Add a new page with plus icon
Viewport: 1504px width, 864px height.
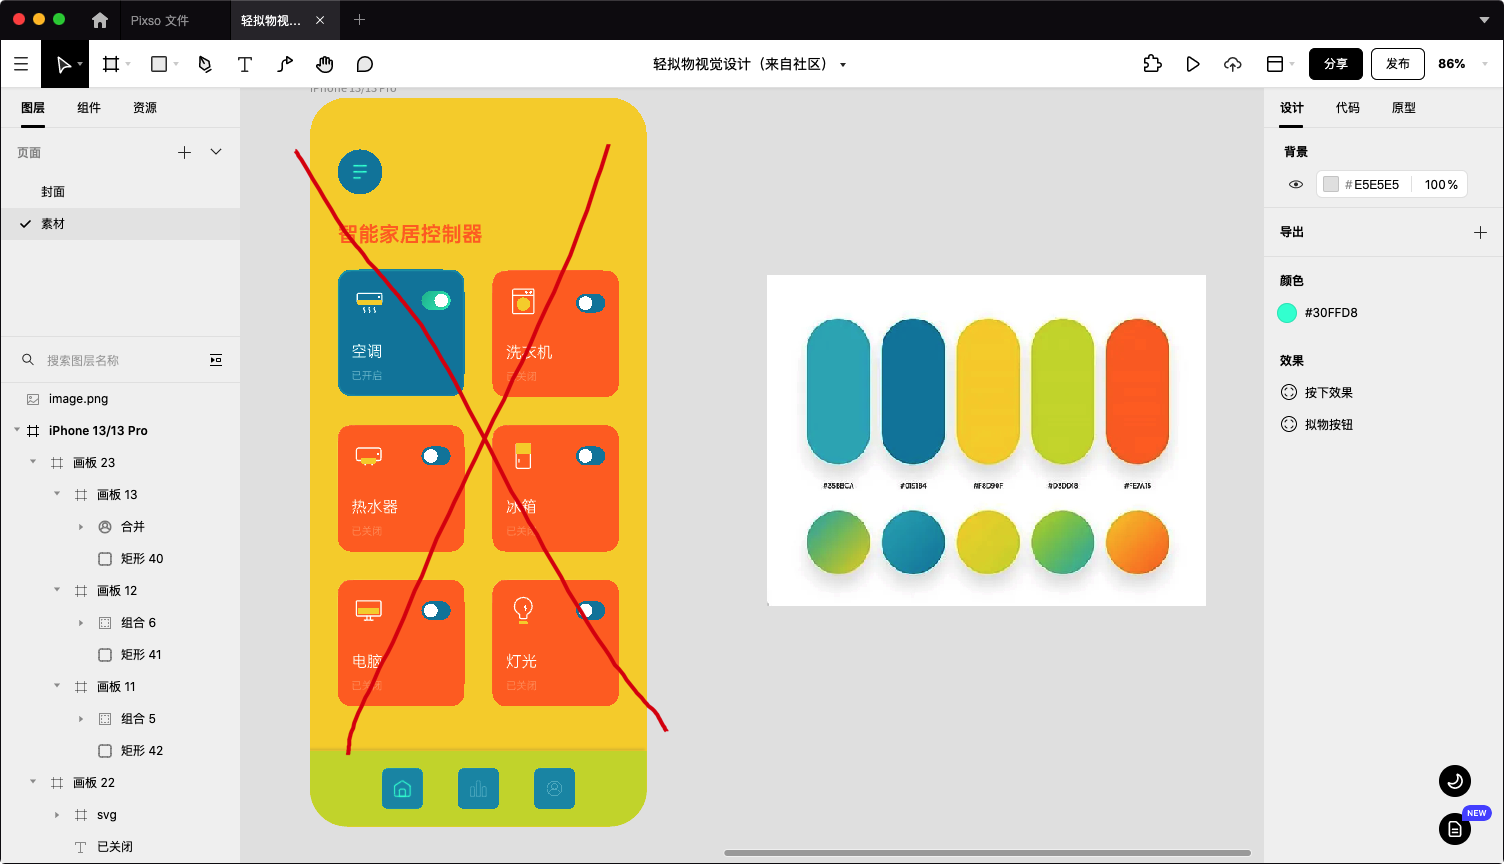pos(184,152)
